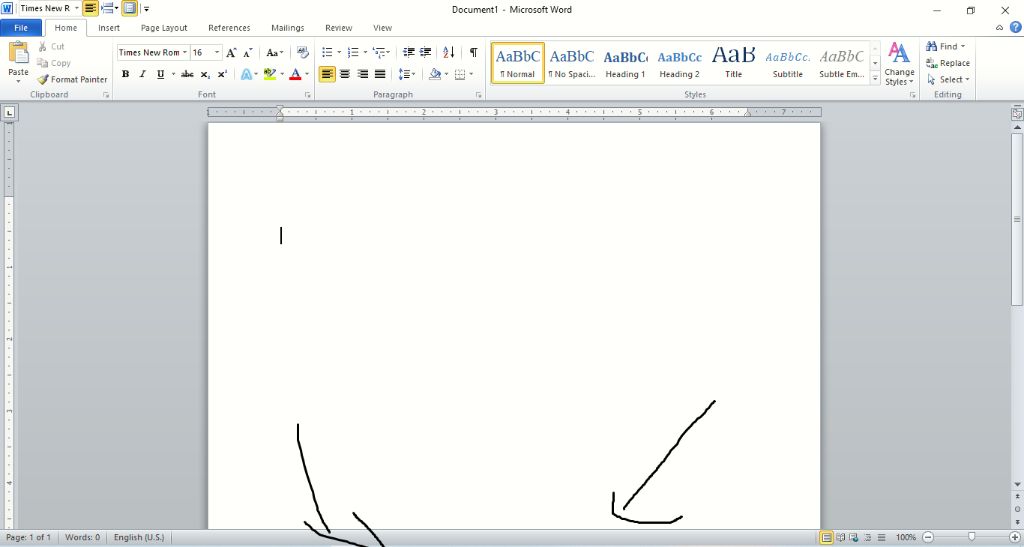This screenshot has height=547, width=1024.
Task: Open the File tab
Action: [x=21, y=28]
